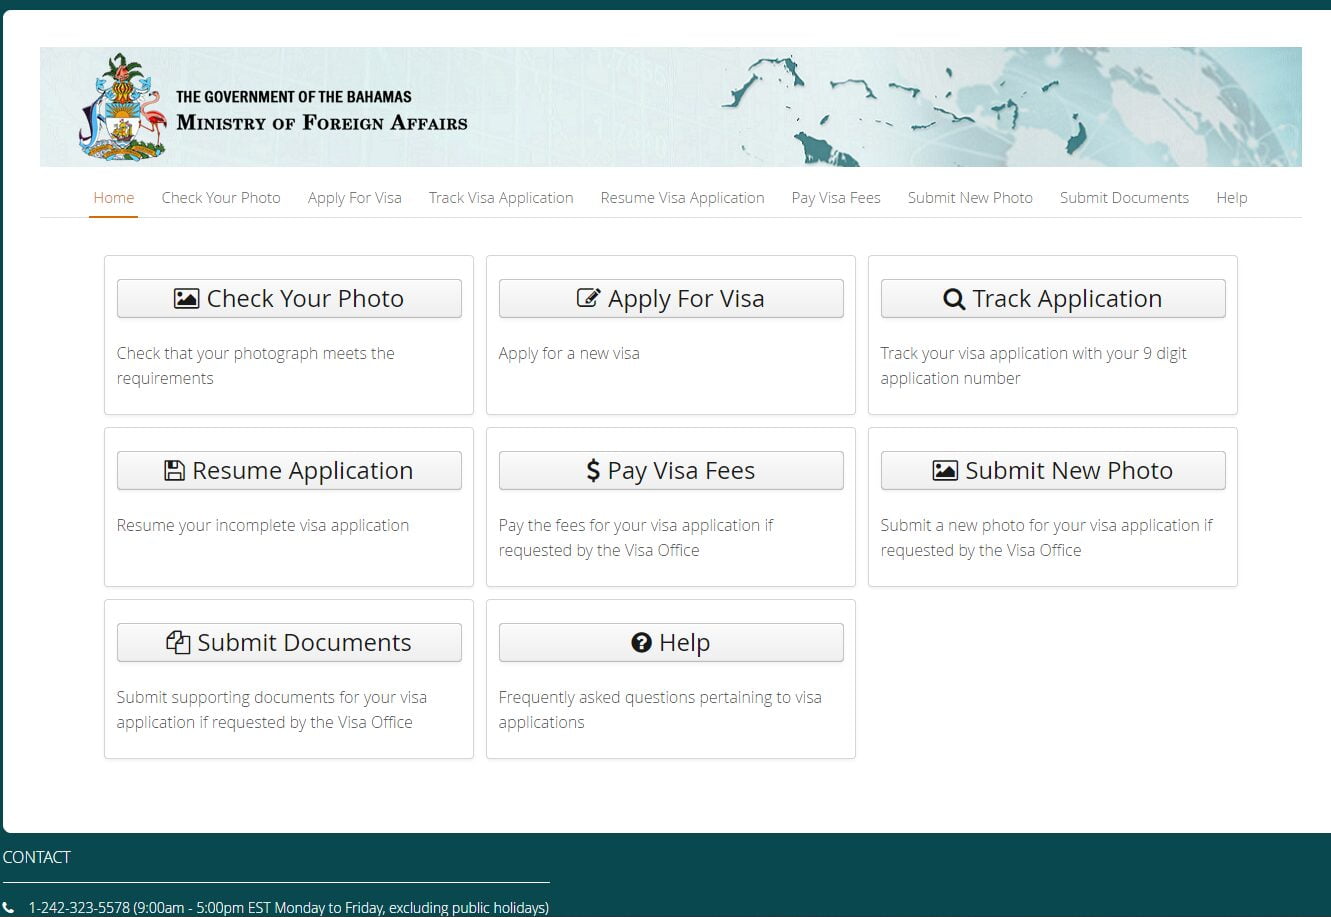Image resolution: width=1331 pixels, height=917 pixels.
Task: Open Submit New Photo in top navigation
Action: pyautogui.click(x=970, y=198)
